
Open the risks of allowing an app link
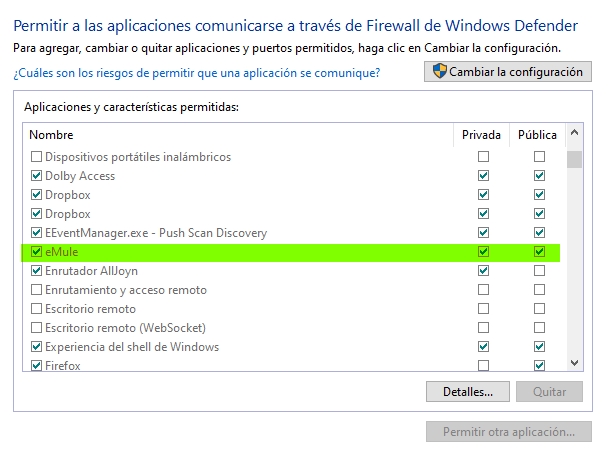pos(197,73)
